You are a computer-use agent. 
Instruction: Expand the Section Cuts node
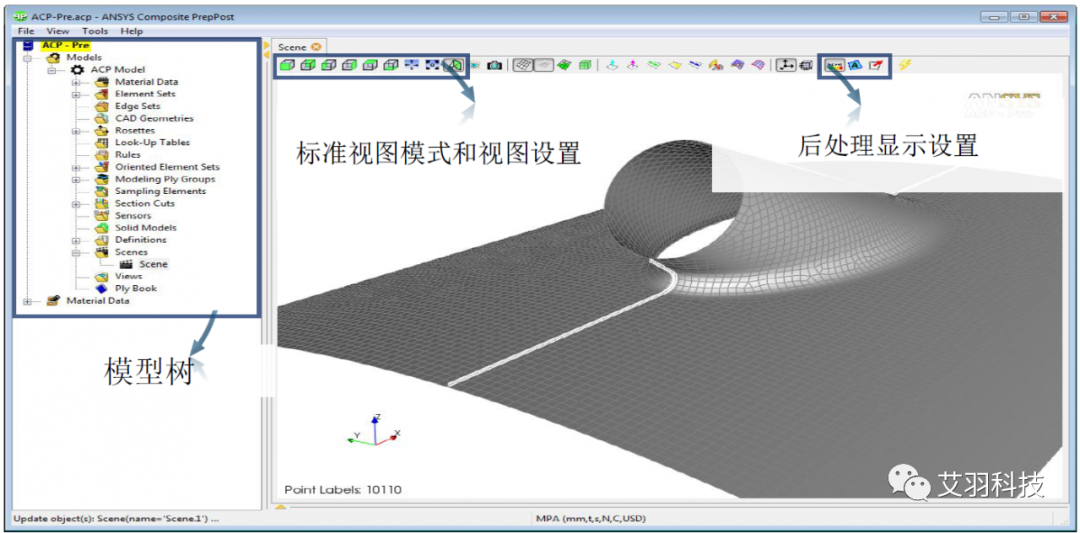[x=76, y=203]
